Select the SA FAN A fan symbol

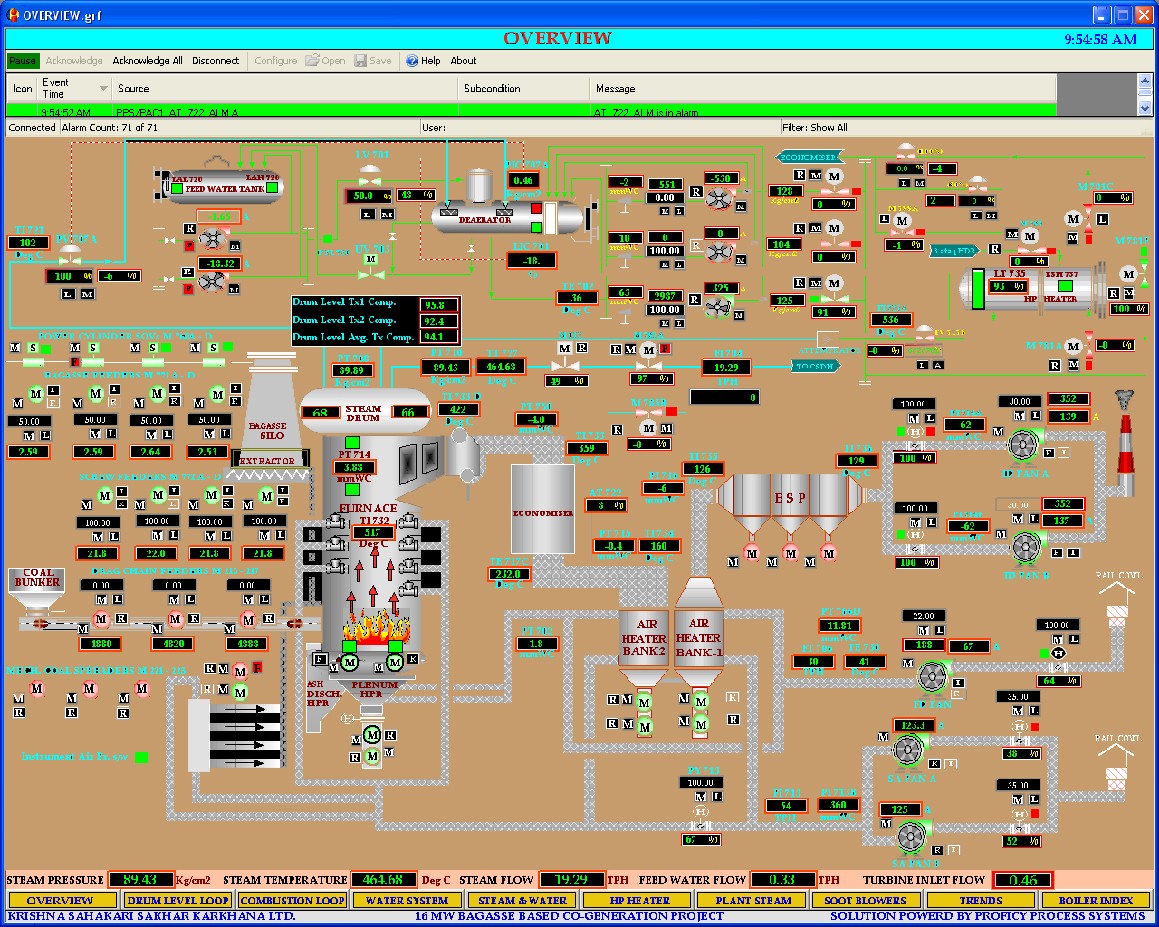pos(908,750)
